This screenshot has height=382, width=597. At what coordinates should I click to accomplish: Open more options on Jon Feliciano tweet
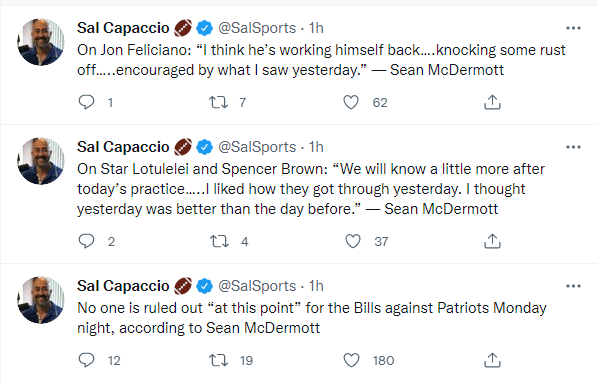coord(573,28)
